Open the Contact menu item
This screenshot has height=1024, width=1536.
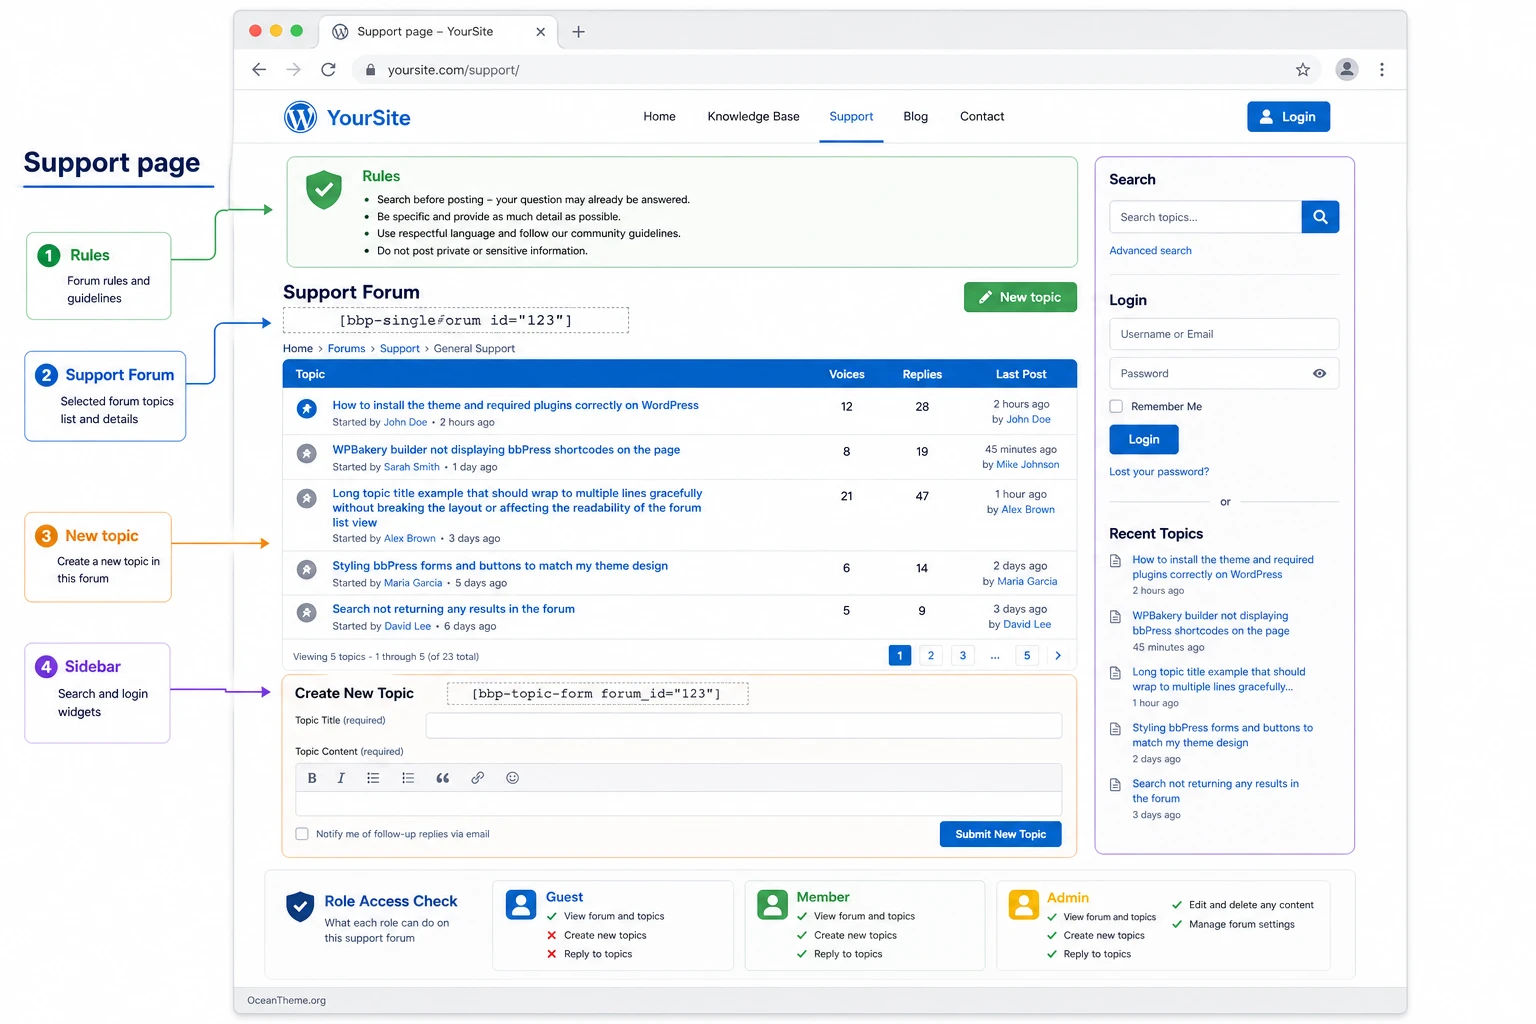click(x=982, y=117)
